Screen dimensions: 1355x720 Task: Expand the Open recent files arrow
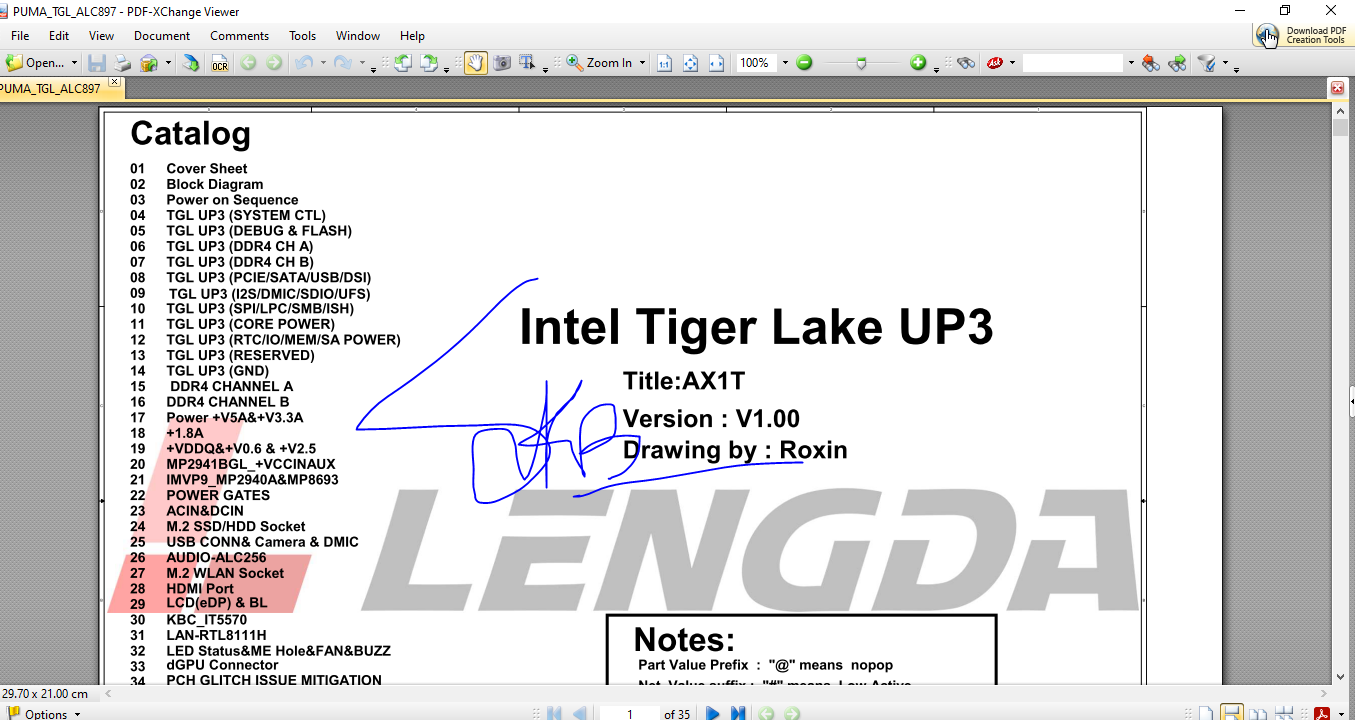point(74,63)
